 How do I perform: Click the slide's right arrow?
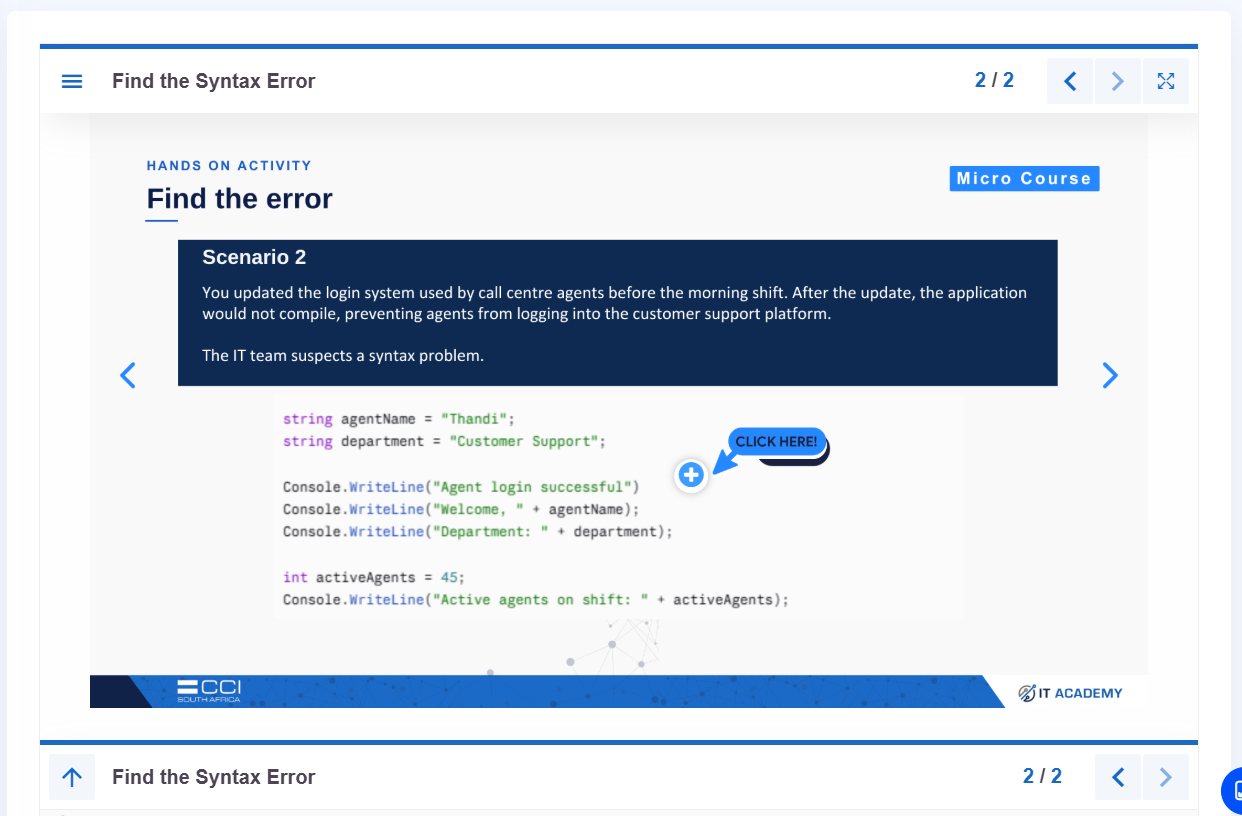pyautogui.click(x=1110, y=375)
